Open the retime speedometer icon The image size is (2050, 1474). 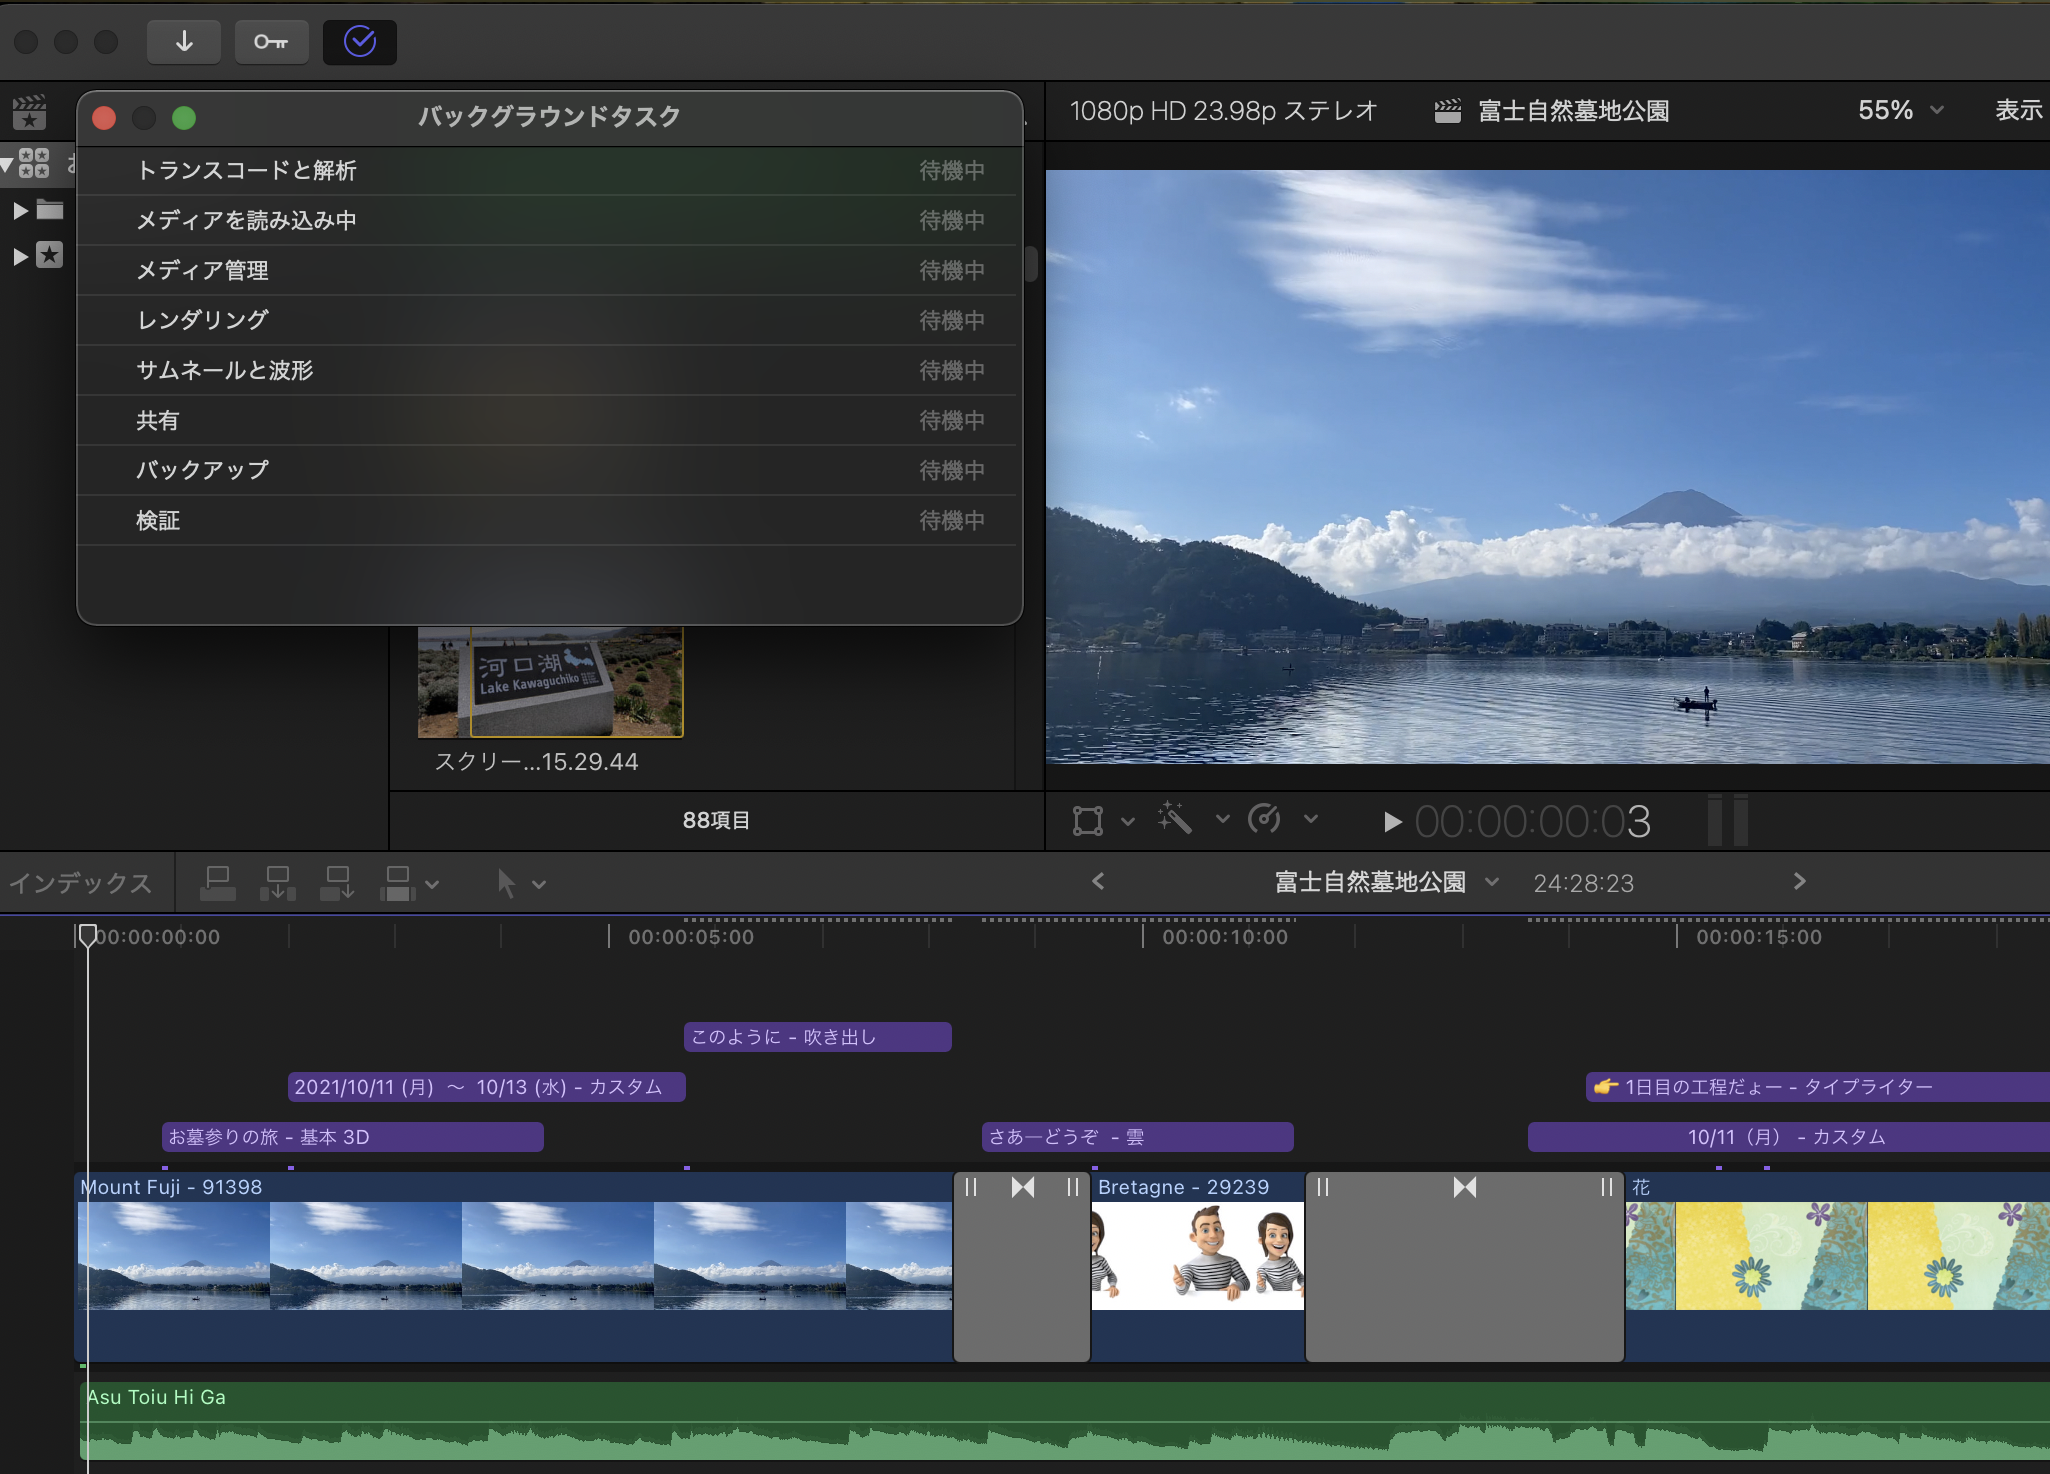[1264, 819]
